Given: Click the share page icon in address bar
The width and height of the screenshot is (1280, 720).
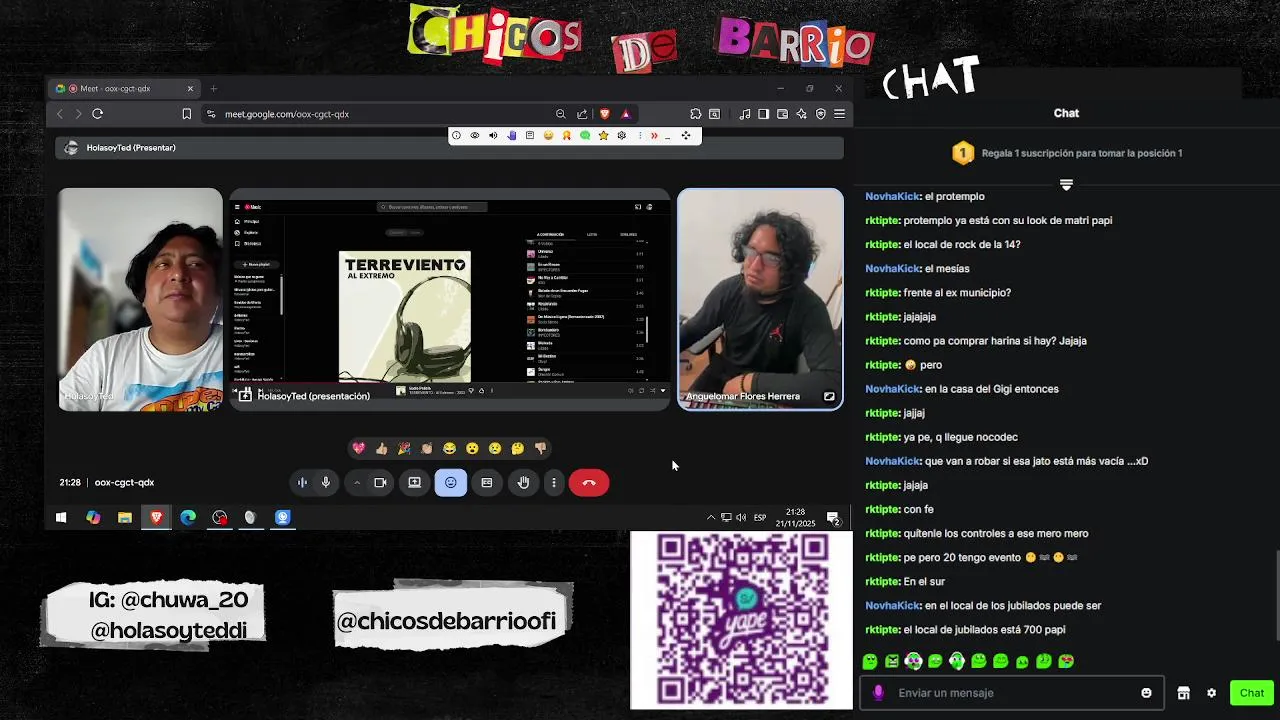Looking at the screenshot, I should (x=582, y=114).
